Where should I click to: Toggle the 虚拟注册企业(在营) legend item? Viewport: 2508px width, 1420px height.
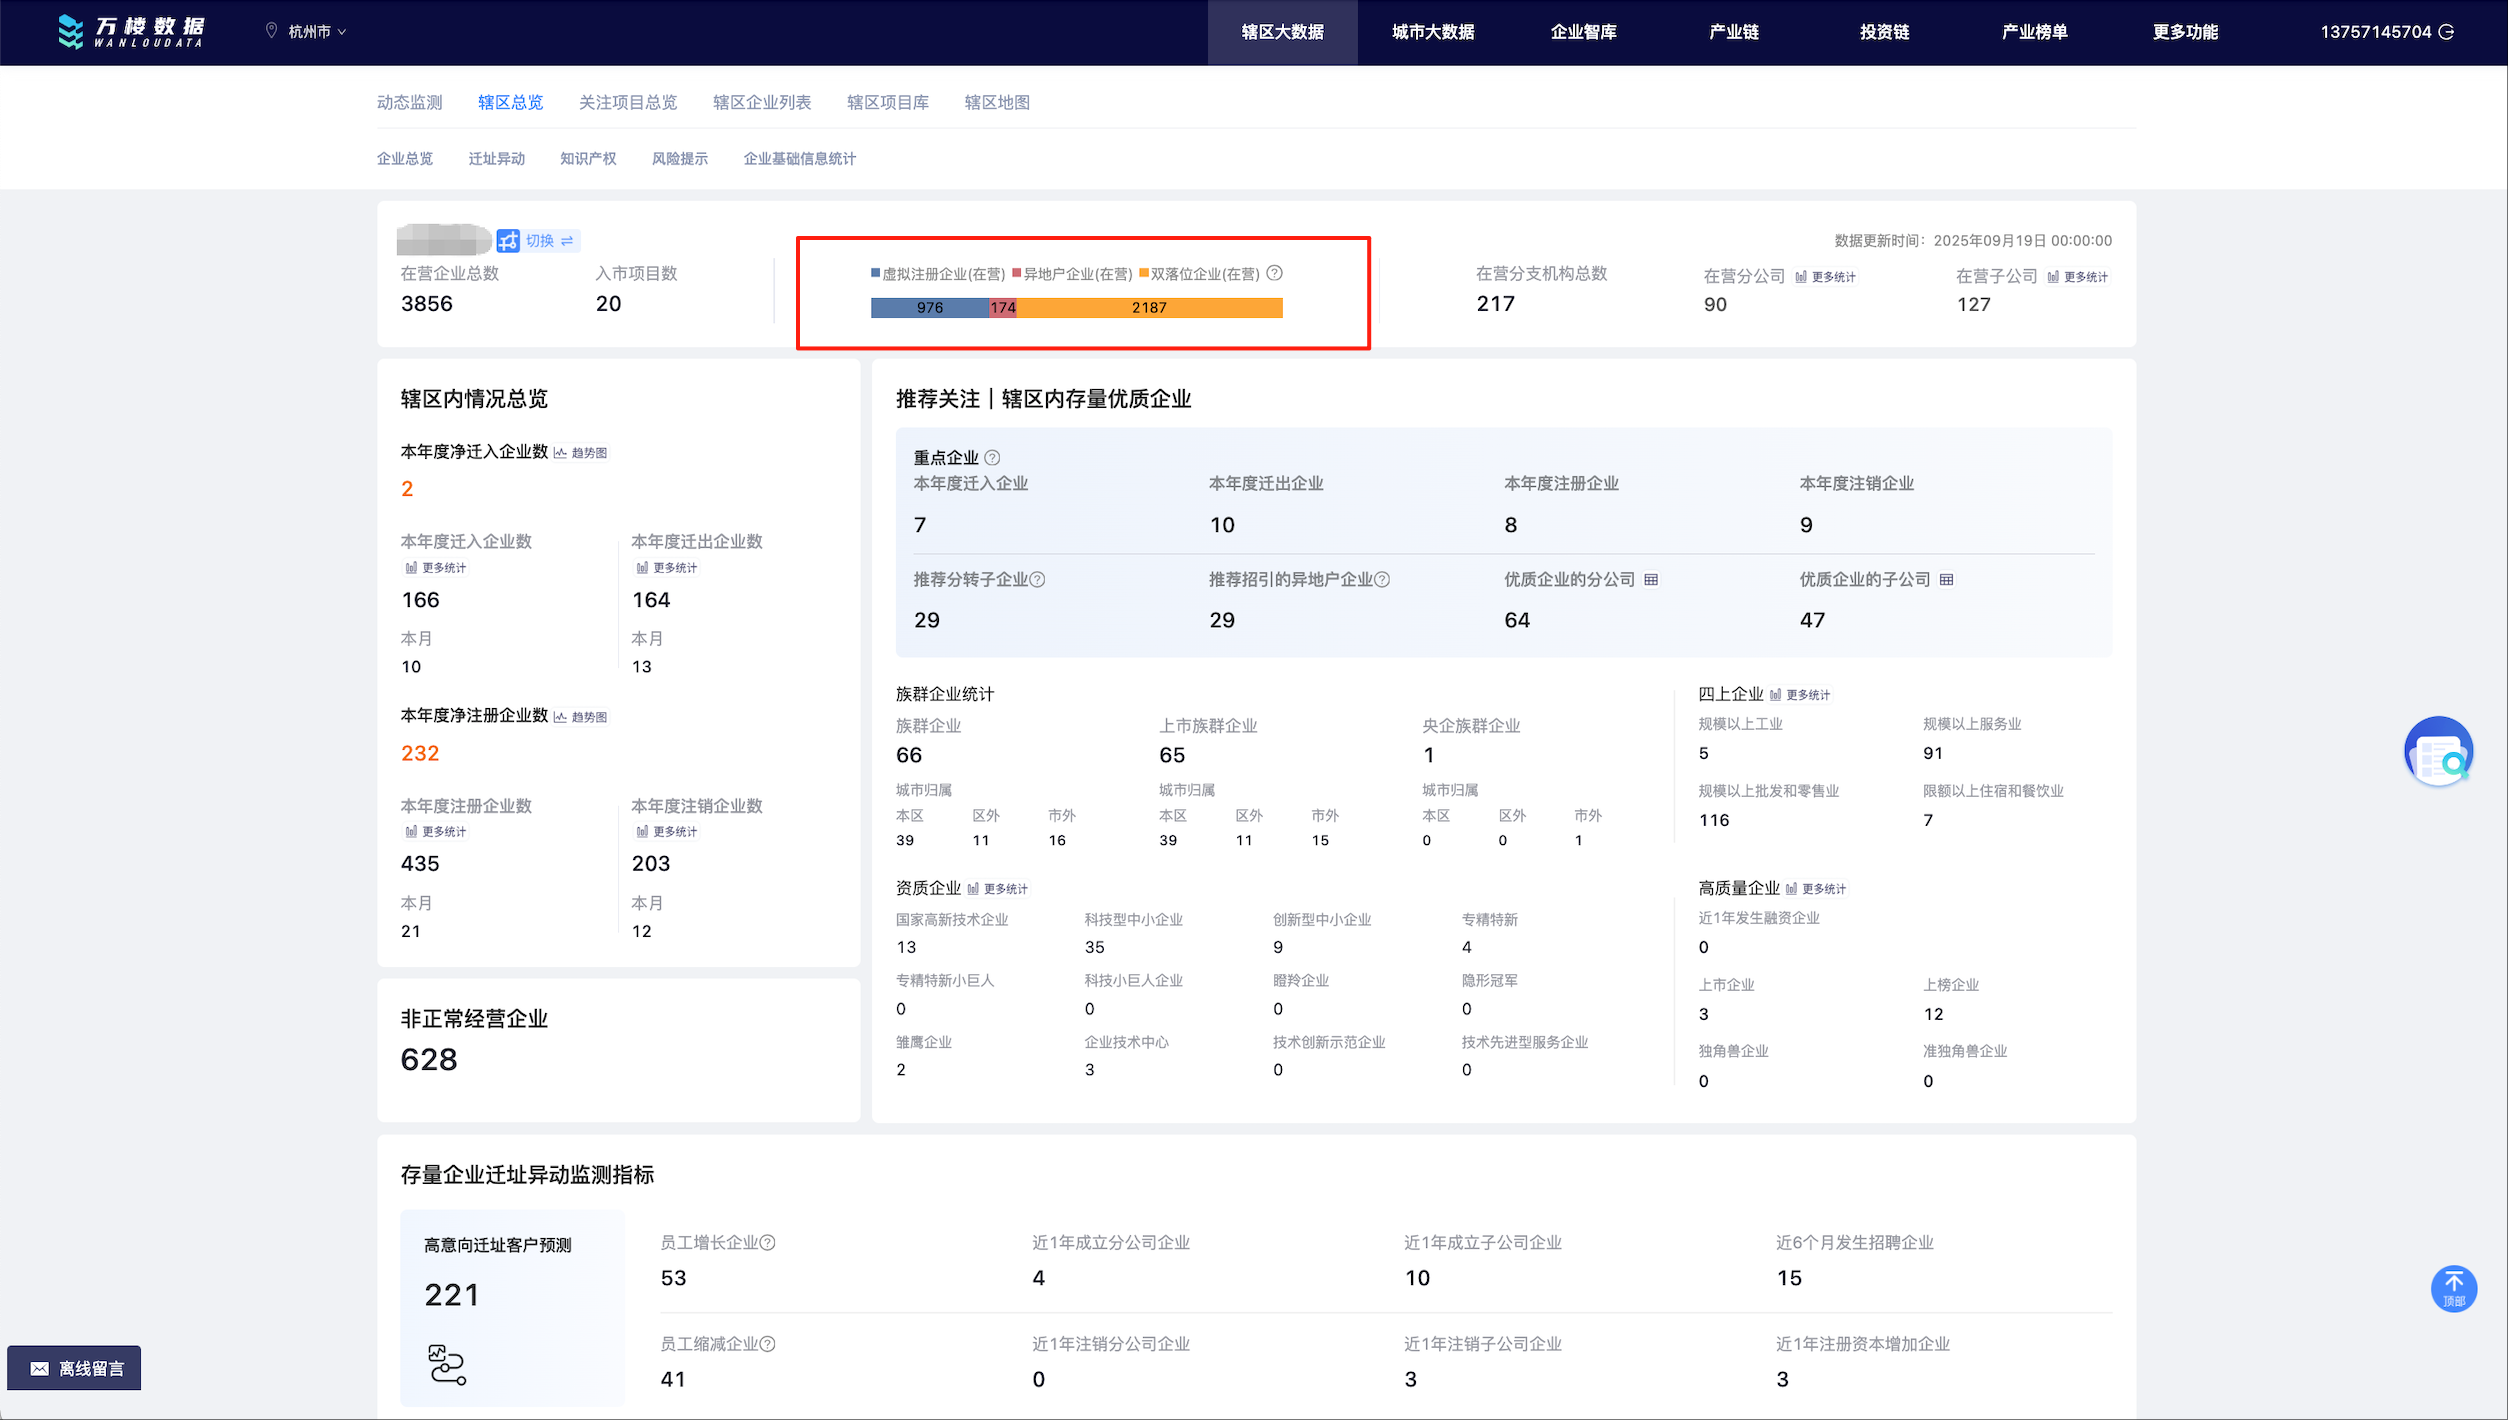[937, 274]
